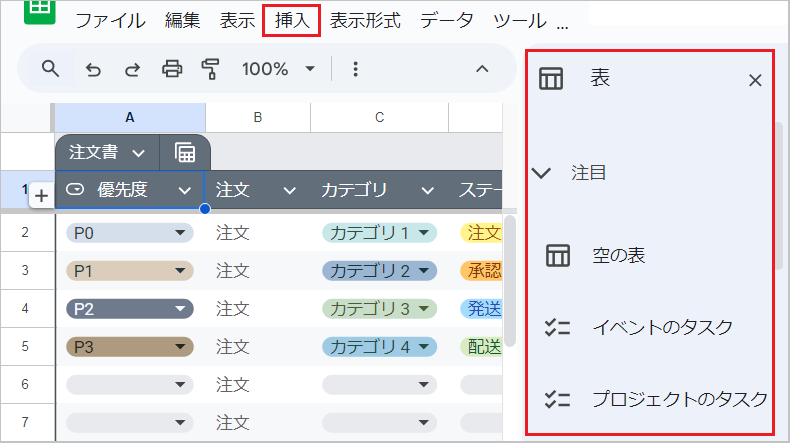Select row 2 header
791x445 pixels.
pyautogui.click(x=25, y=233)
